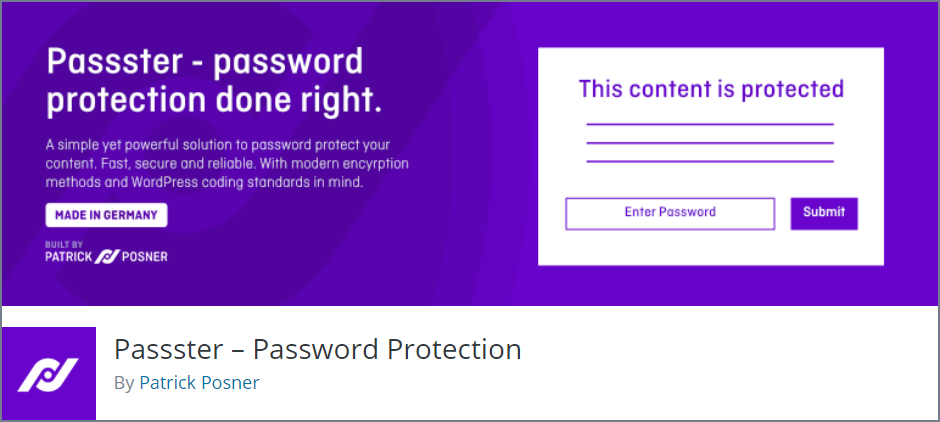Click the MADE IN GERMANY badge

point(106,215)
